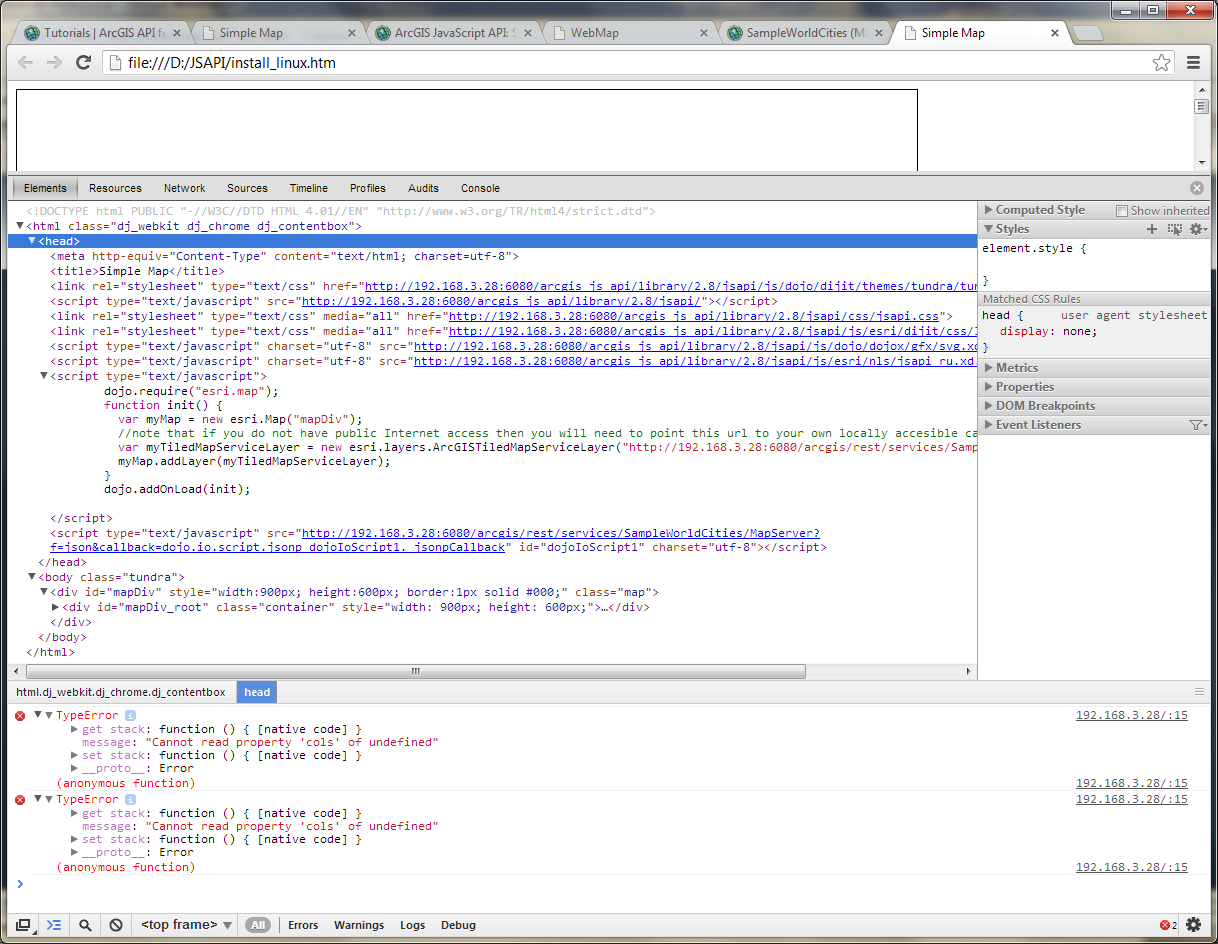Open the Chrome menu hamburger icon
The width and height of the screenshot is (1218, 944).
pyautogui.click(x=1193, y=63)
